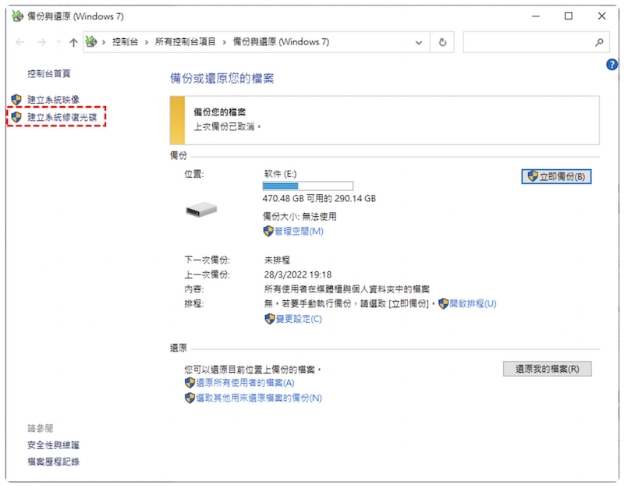Open 檔案歷程記錄 link

click(53, 462)
